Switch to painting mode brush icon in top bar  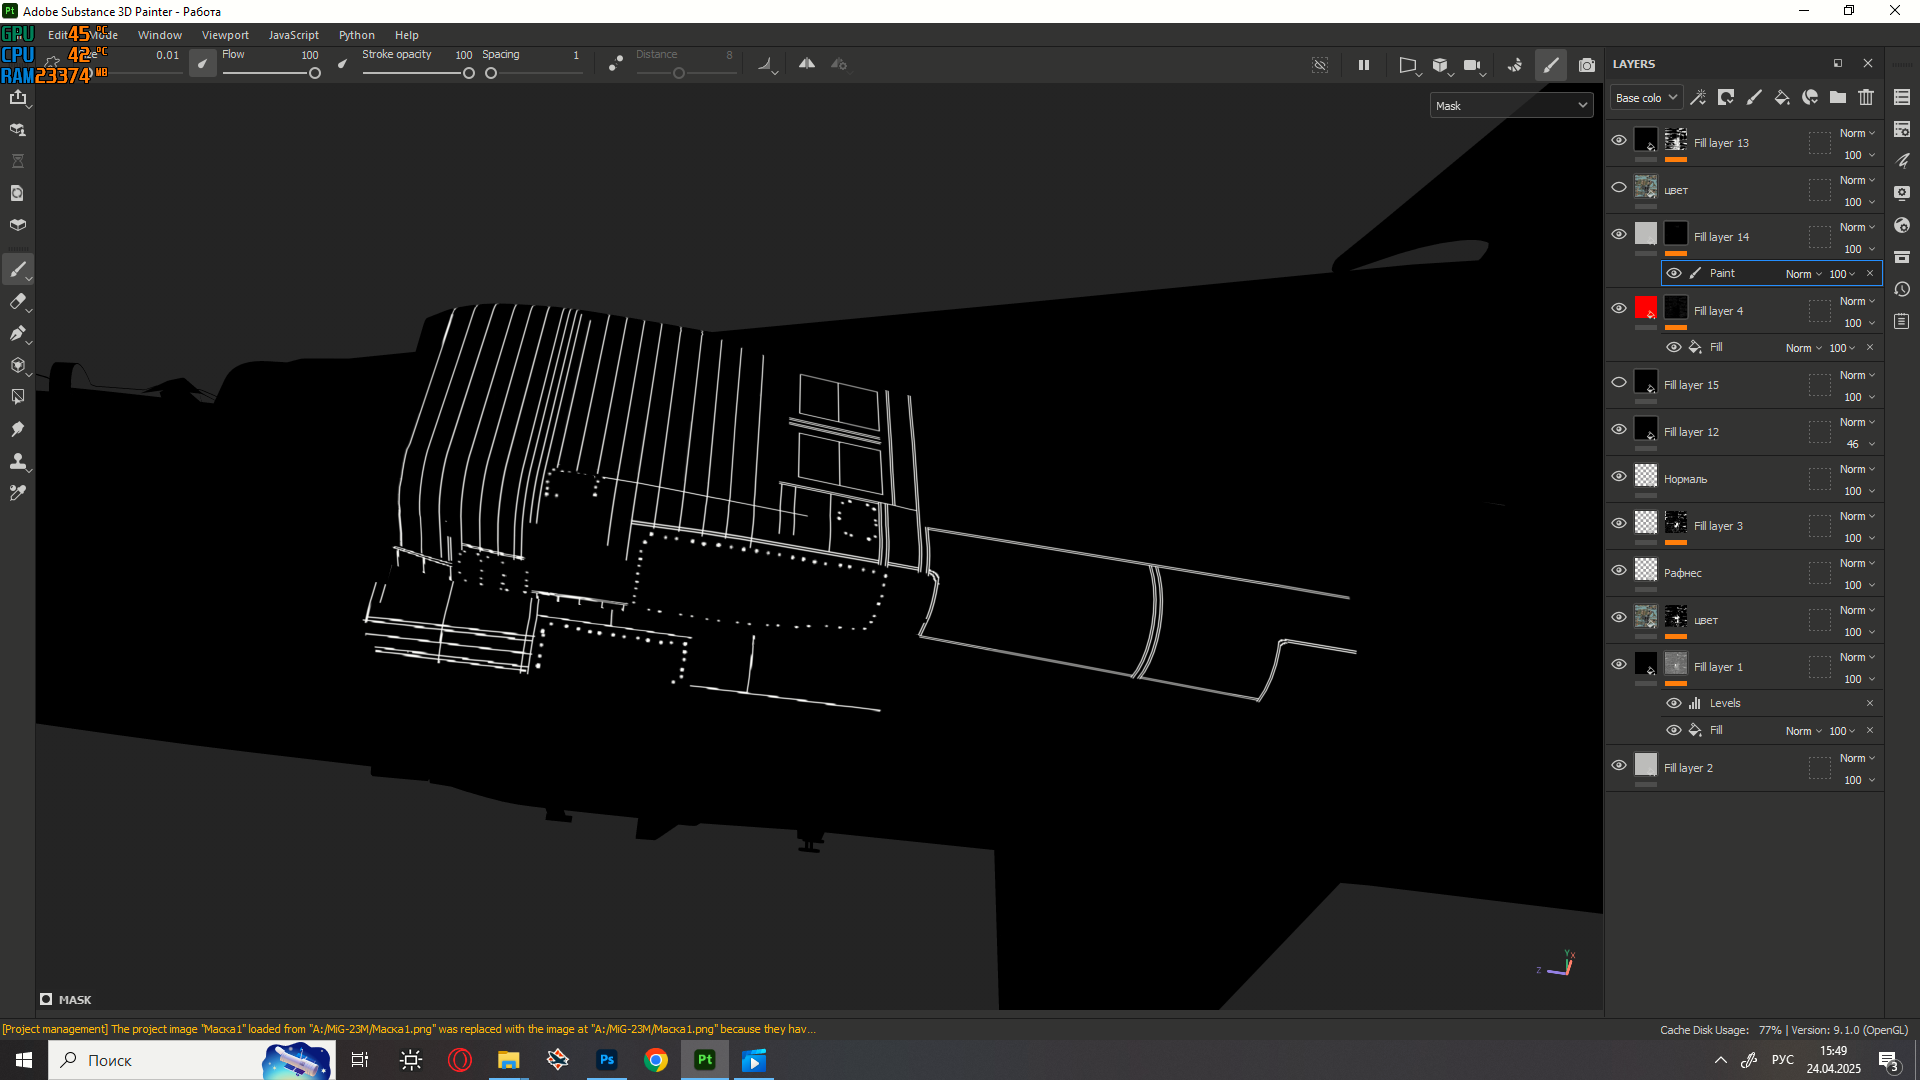pos(1551,65)
